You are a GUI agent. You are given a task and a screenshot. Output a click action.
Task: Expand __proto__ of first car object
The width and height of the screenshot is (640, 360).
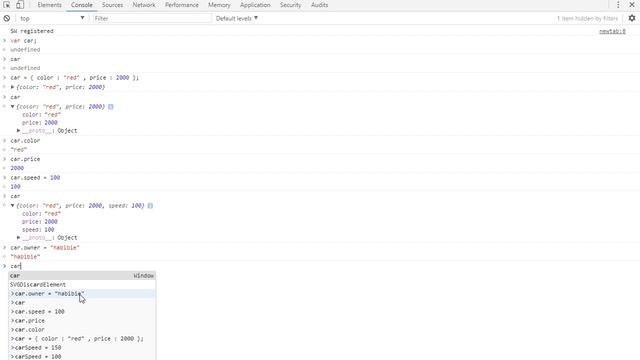[x=18, y=131]
